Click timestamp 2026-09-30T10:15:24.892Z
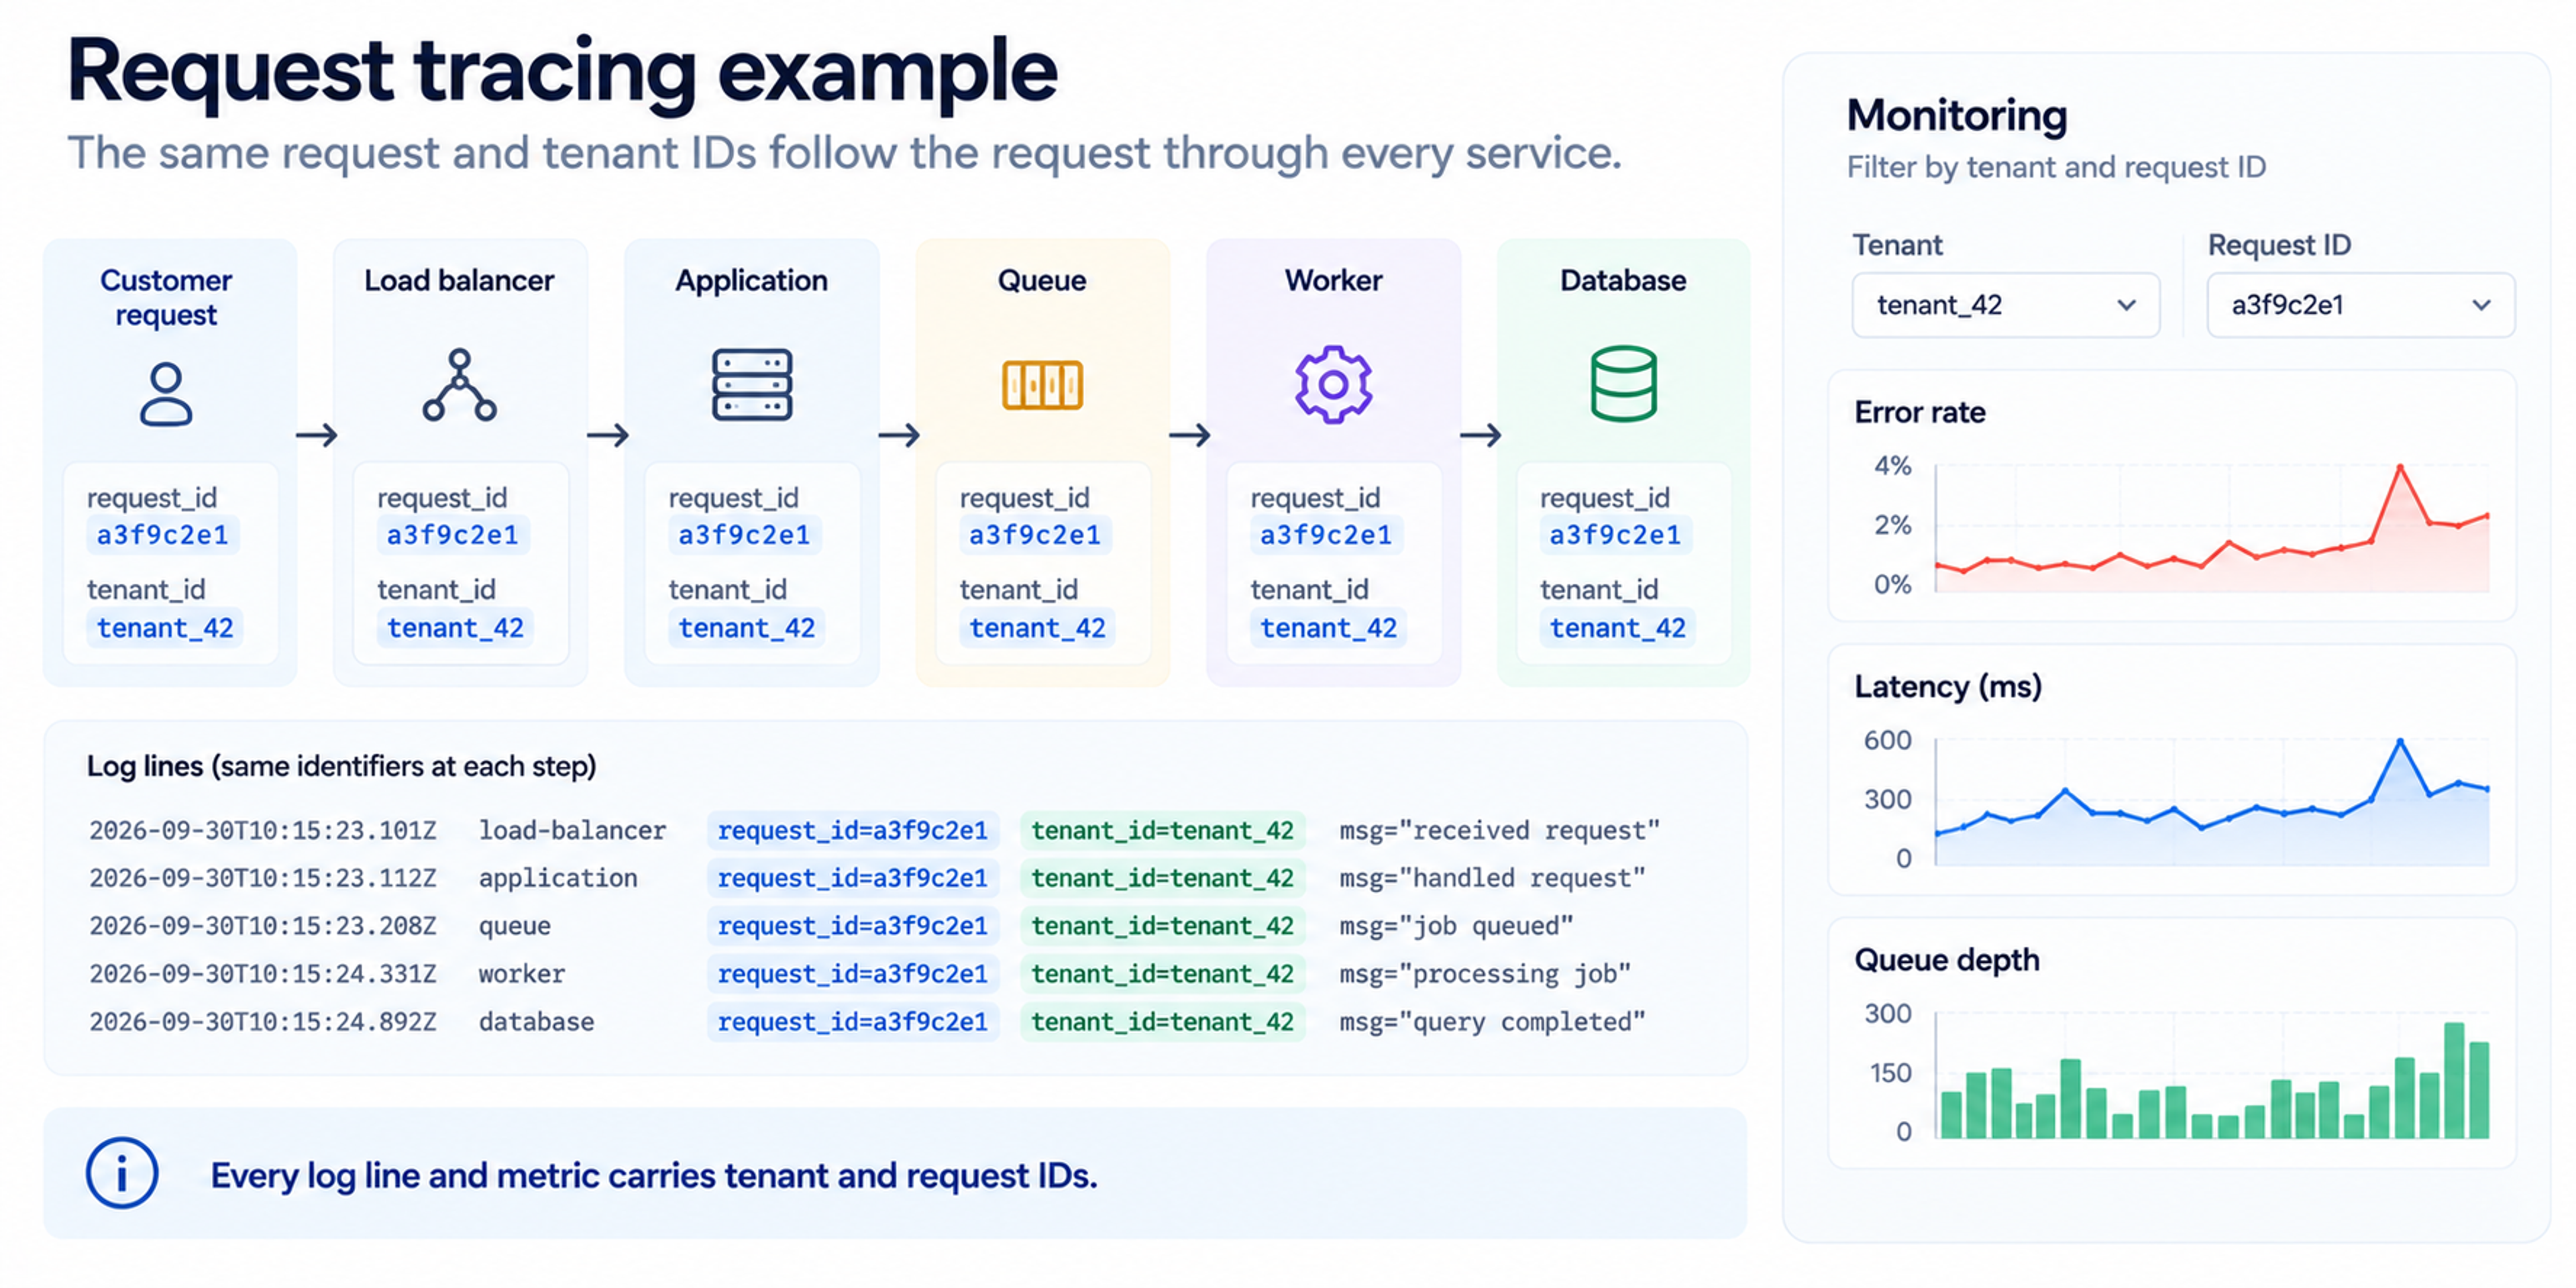The height and width of the screenshot is (1288, 2576). coord(263,1022)
